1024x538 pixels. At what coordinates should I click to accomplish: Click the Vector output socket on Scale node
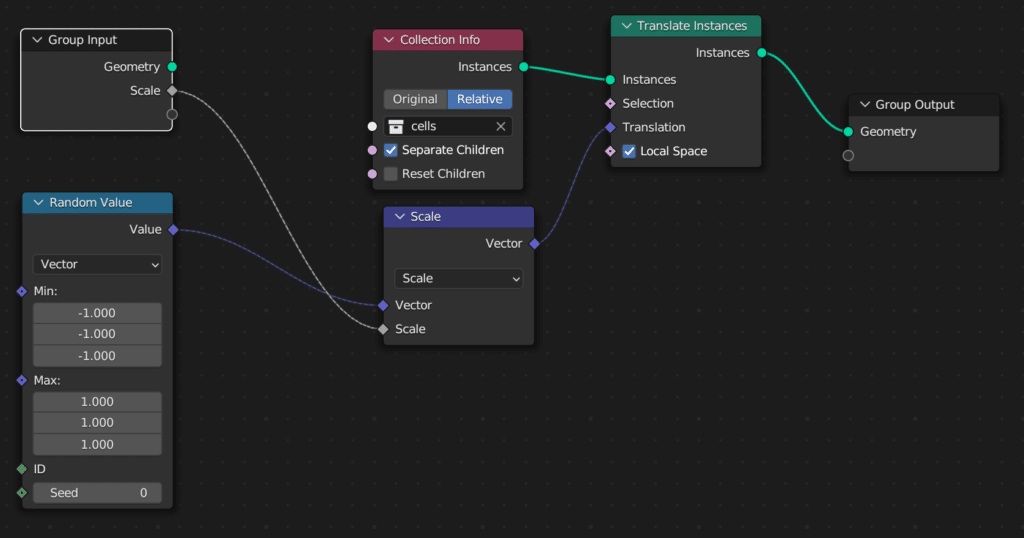pos(534,244)
